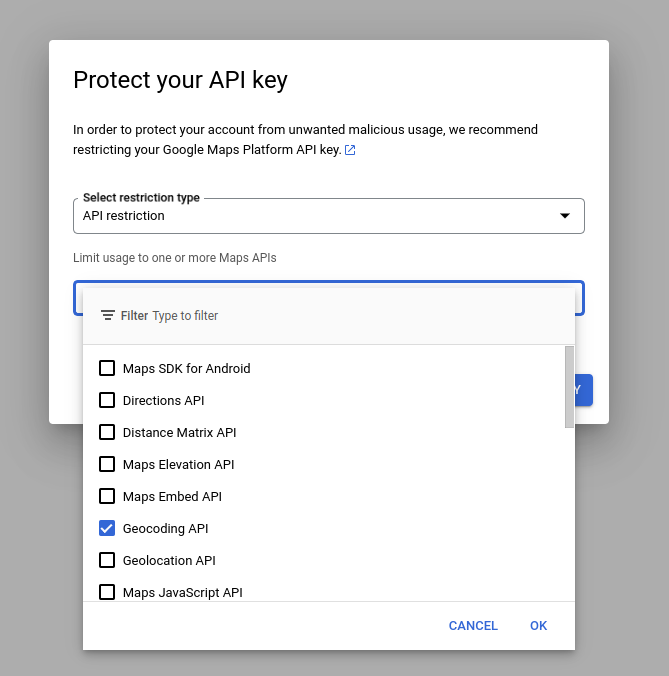Toggle the Maps Embed API checkbox
669x676 pixels.
[x=107, y=496]
